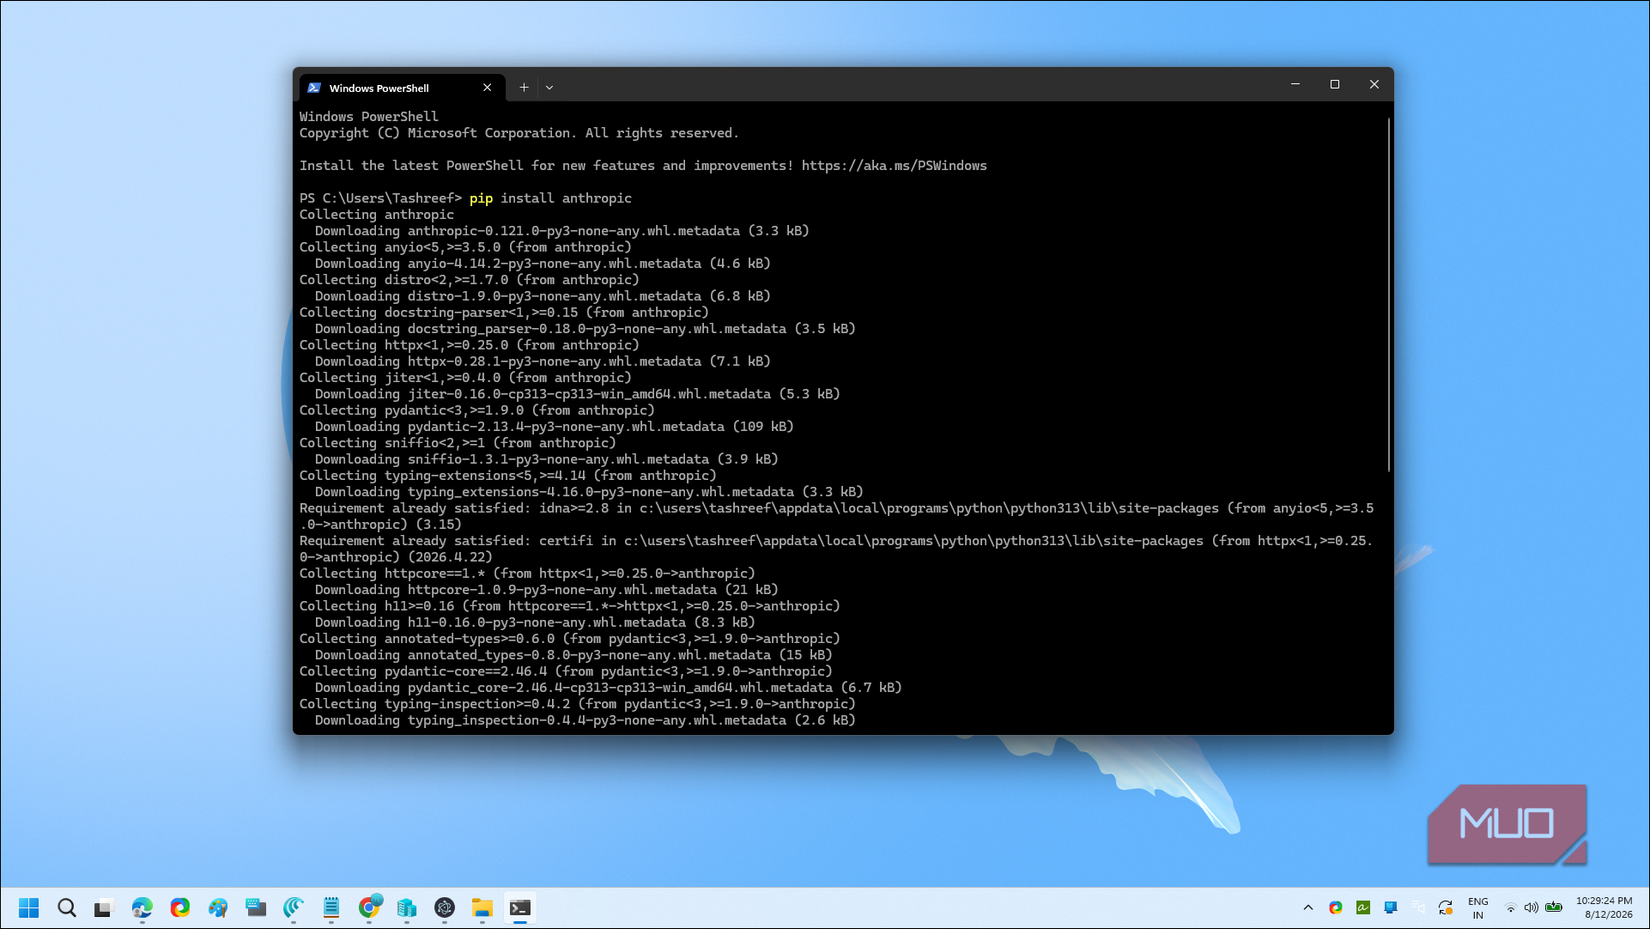This screenshot has width=1650, height=929.
Task: Open the dark atom-icon app on the taskbar
Action: 445,907
